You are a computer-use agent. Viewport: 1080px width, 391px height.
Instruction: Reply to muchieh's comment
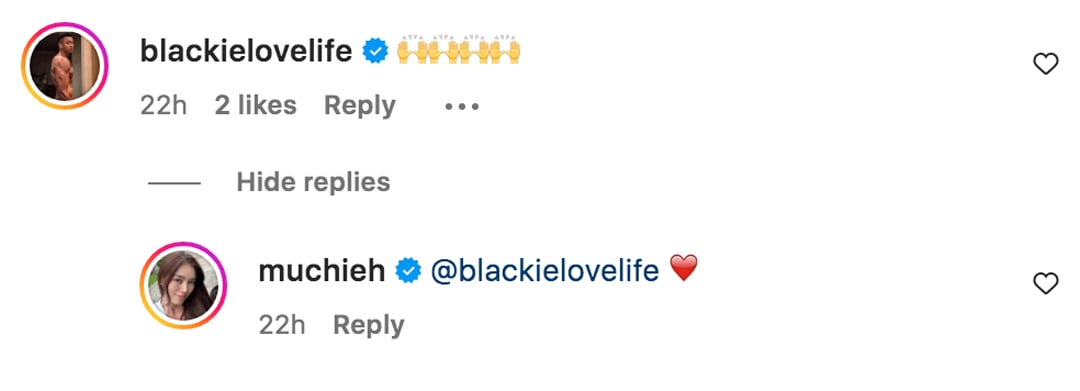pos(368,326)
